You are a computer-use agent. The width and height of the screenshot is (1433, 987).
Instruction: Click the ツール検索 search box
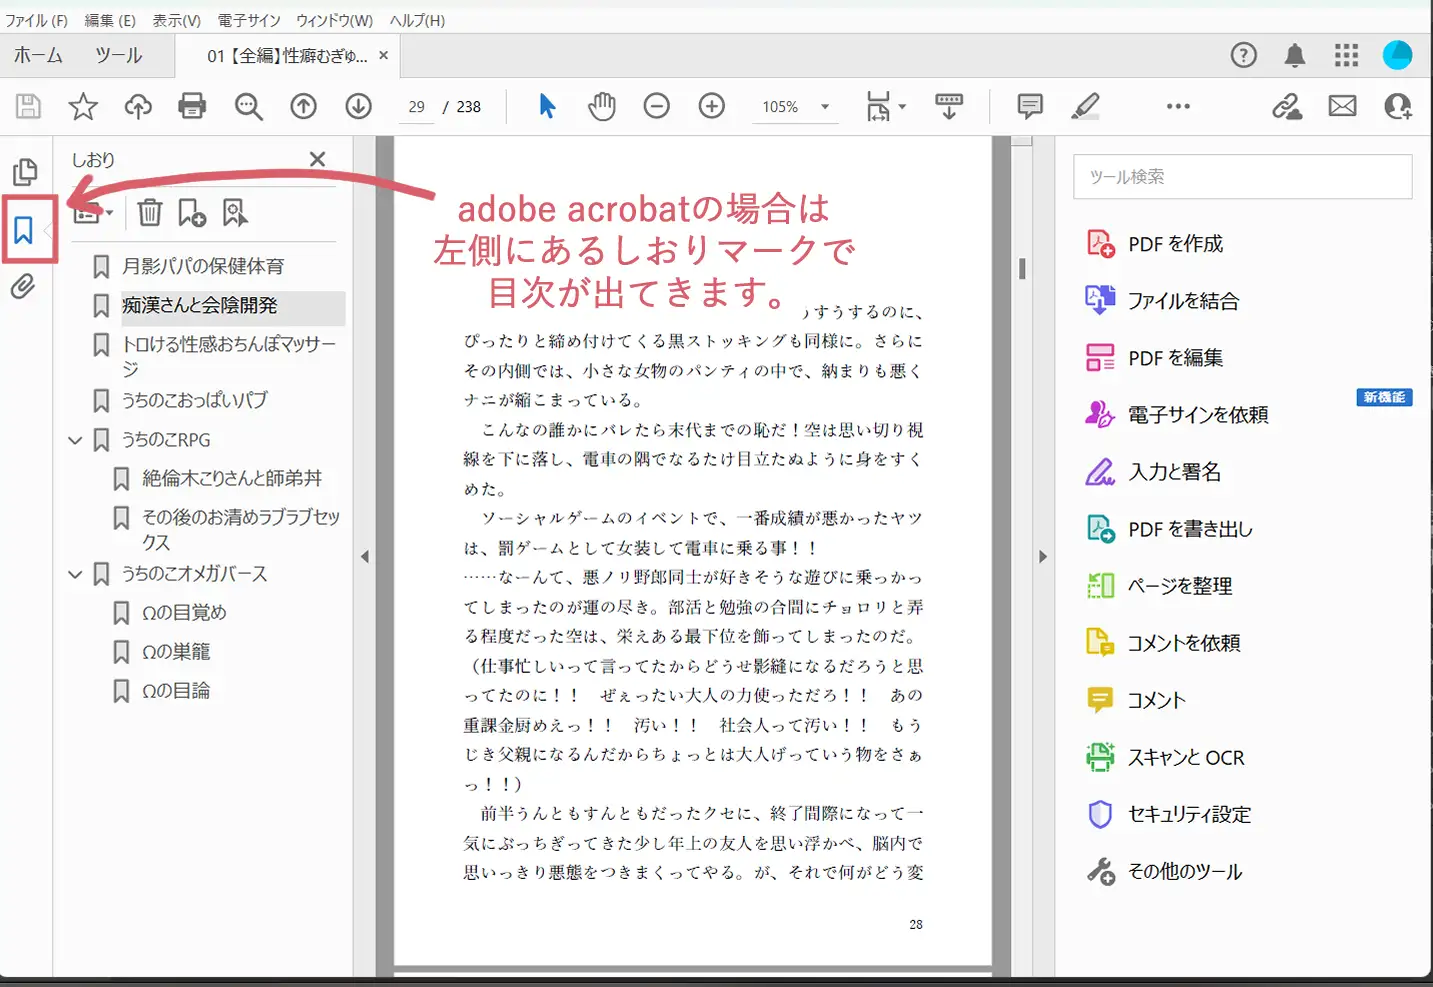coord(1242,177)
